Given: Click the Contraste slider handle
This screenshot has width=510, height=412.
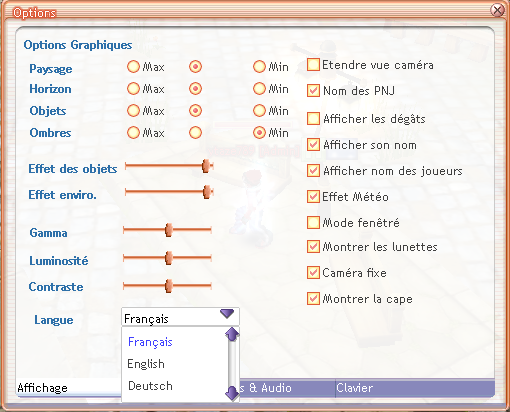Looking at the screenshot, I should click(x=169, y=286).
